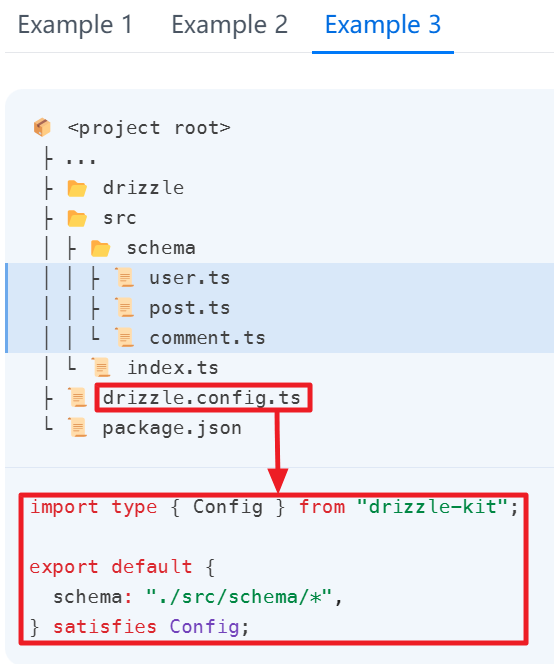554x664 pixels.
Task: Click the post.ts file icon
Action: click(x=125, y=307)
